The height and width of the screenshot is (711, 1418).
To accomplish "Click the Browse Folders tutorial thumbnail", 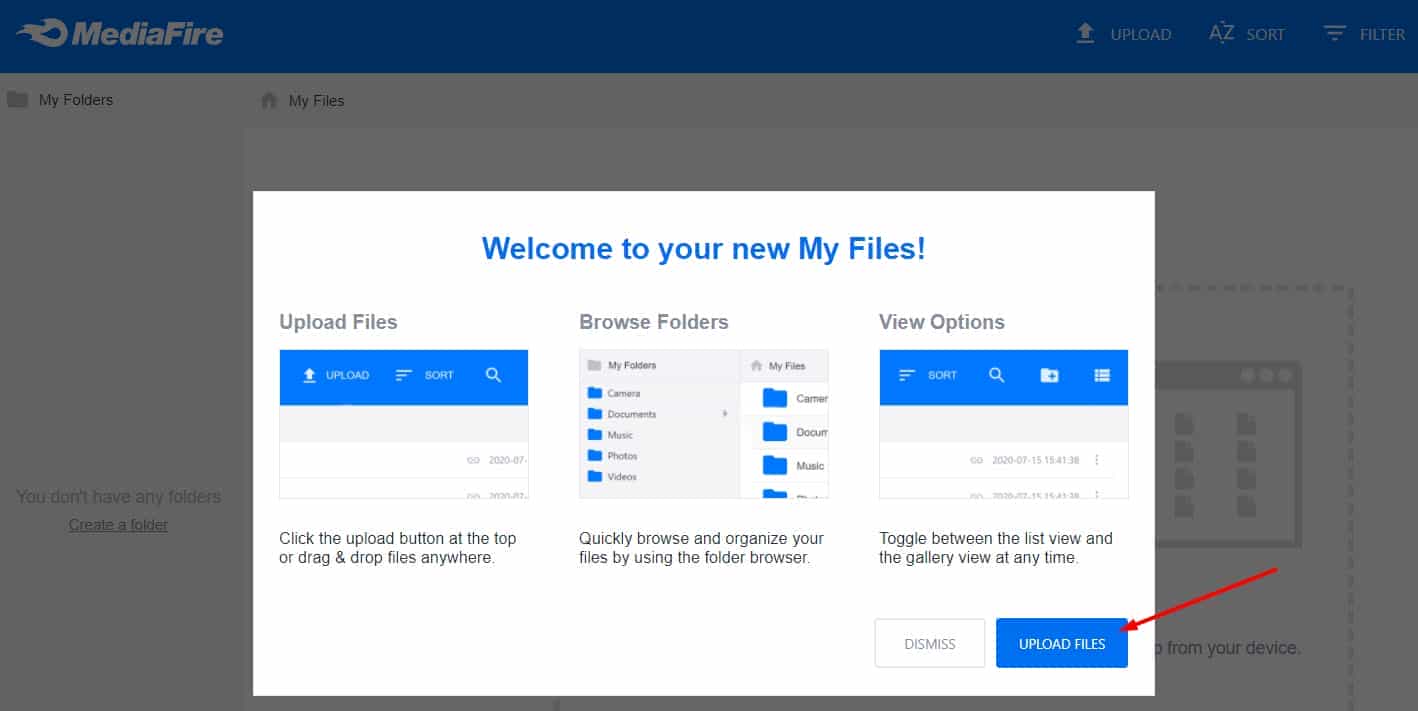I will (x=704, y=424).
